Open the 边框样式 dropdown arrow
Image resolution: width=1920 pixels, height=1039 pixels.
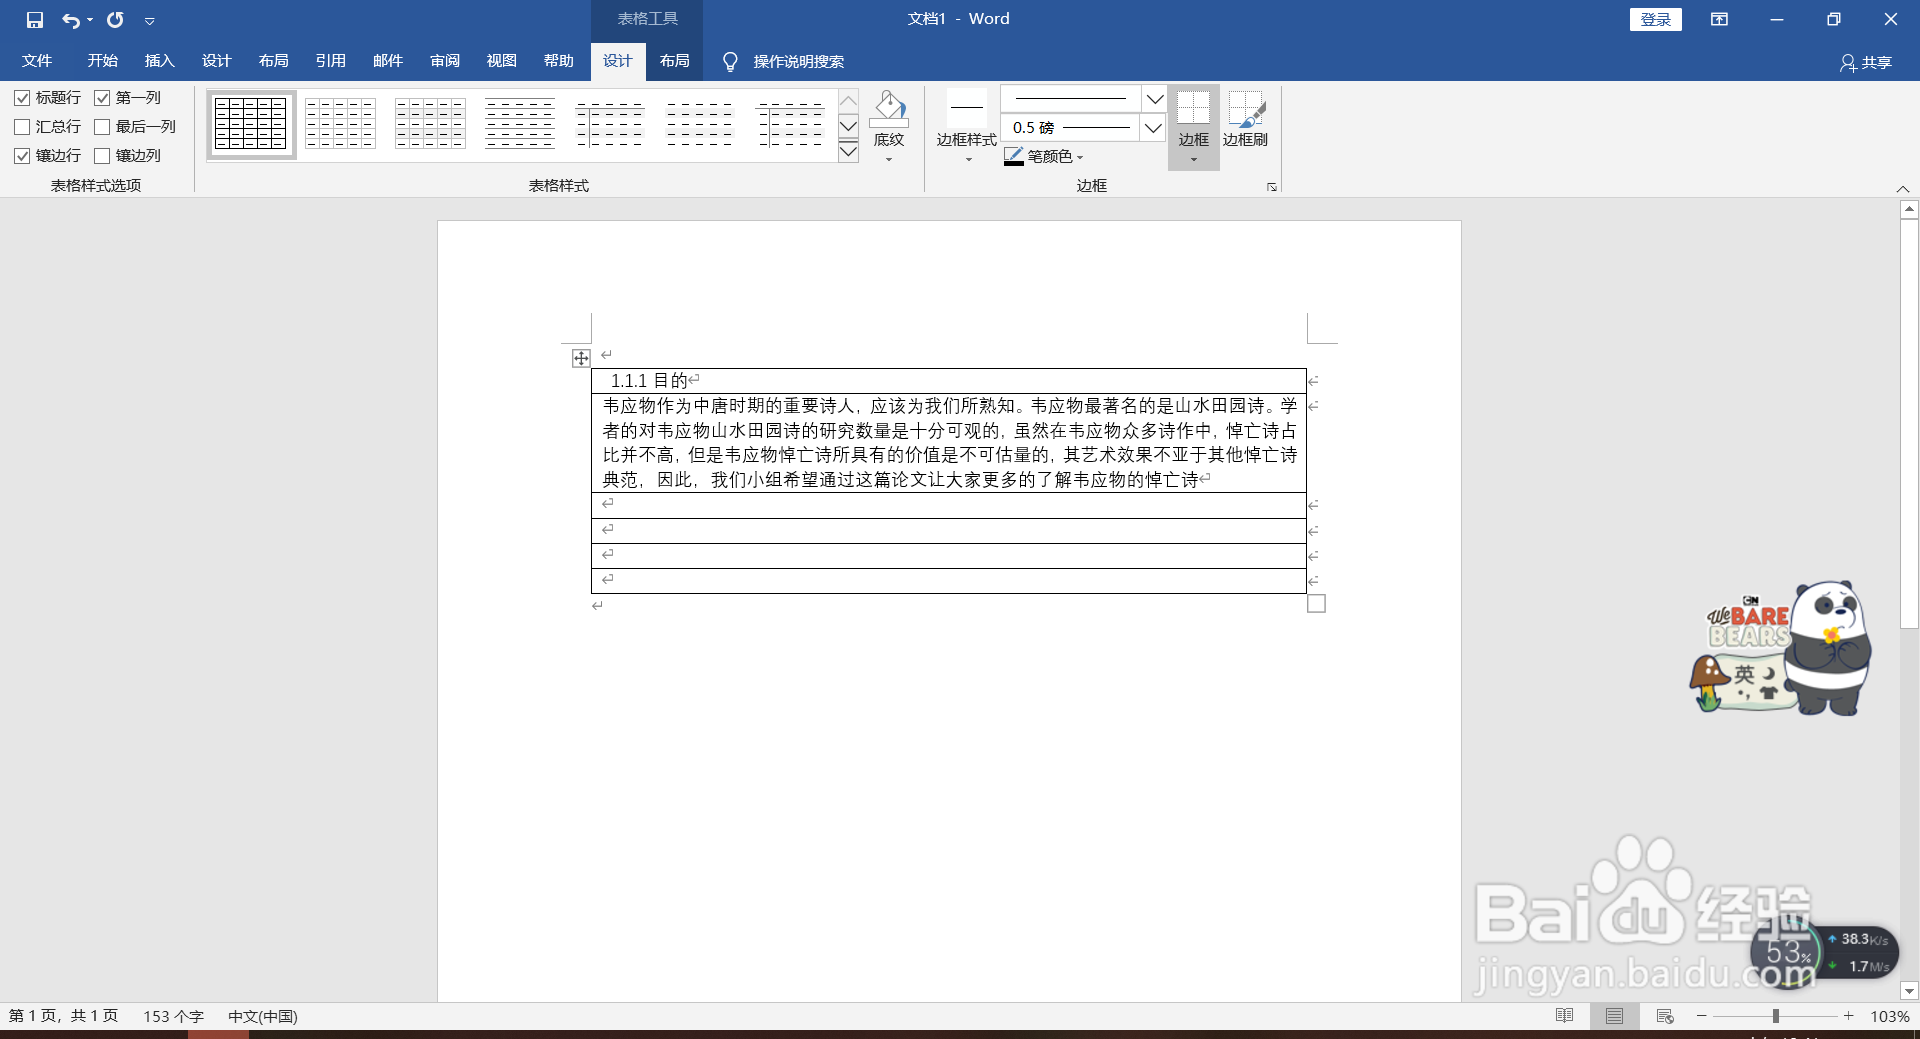coord(967,160)
